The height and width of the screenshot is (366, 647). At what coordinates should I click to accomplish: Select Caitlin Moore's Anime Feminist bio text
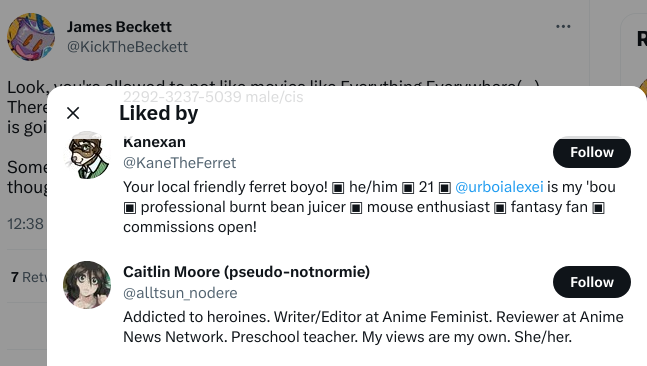point(373,327)
